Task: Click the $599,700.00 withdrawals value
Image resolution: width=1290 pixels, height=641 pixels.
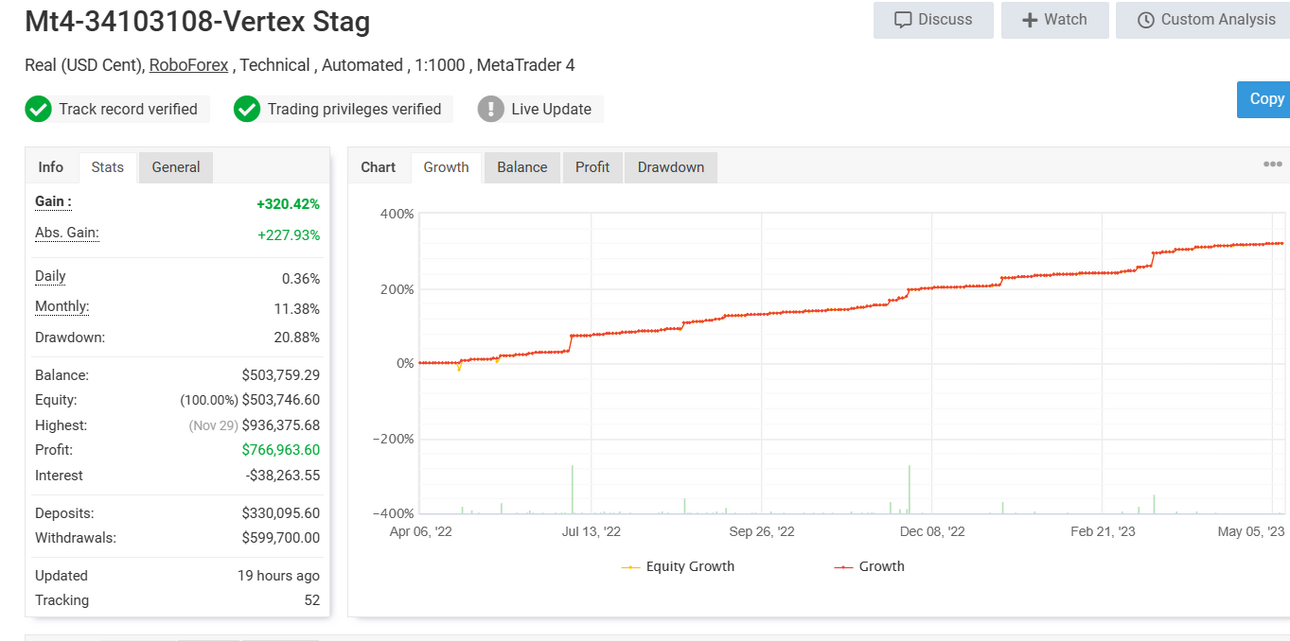Action: coord(281,538)
